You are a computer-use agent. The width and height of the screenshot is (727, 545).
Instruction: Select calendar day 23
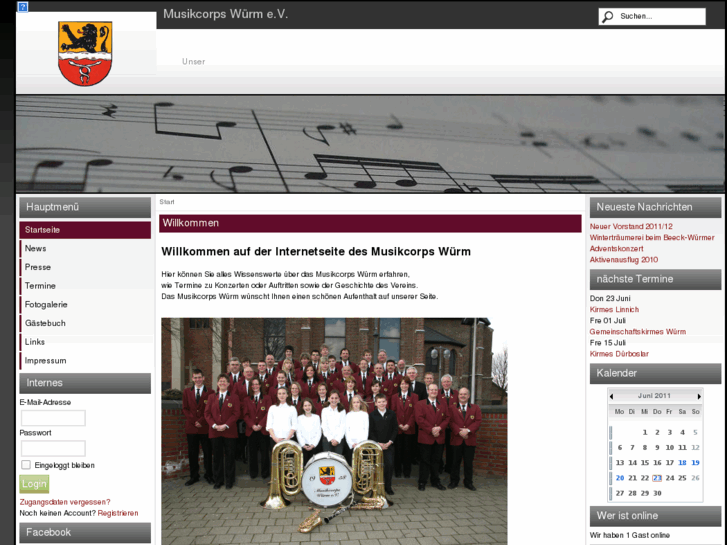click(657, 478)
